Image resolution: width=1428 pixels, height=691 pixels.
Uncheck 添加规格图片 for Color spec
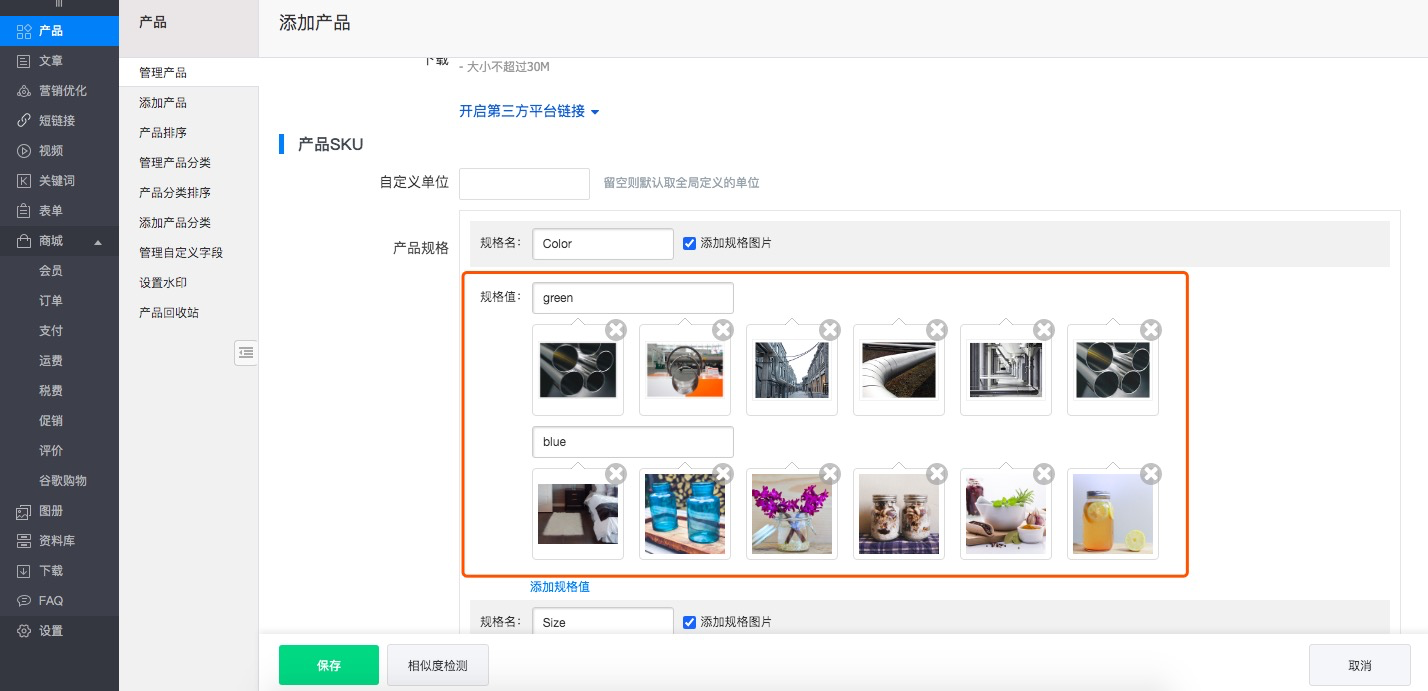pyautogui.click(x=689, y=243)
